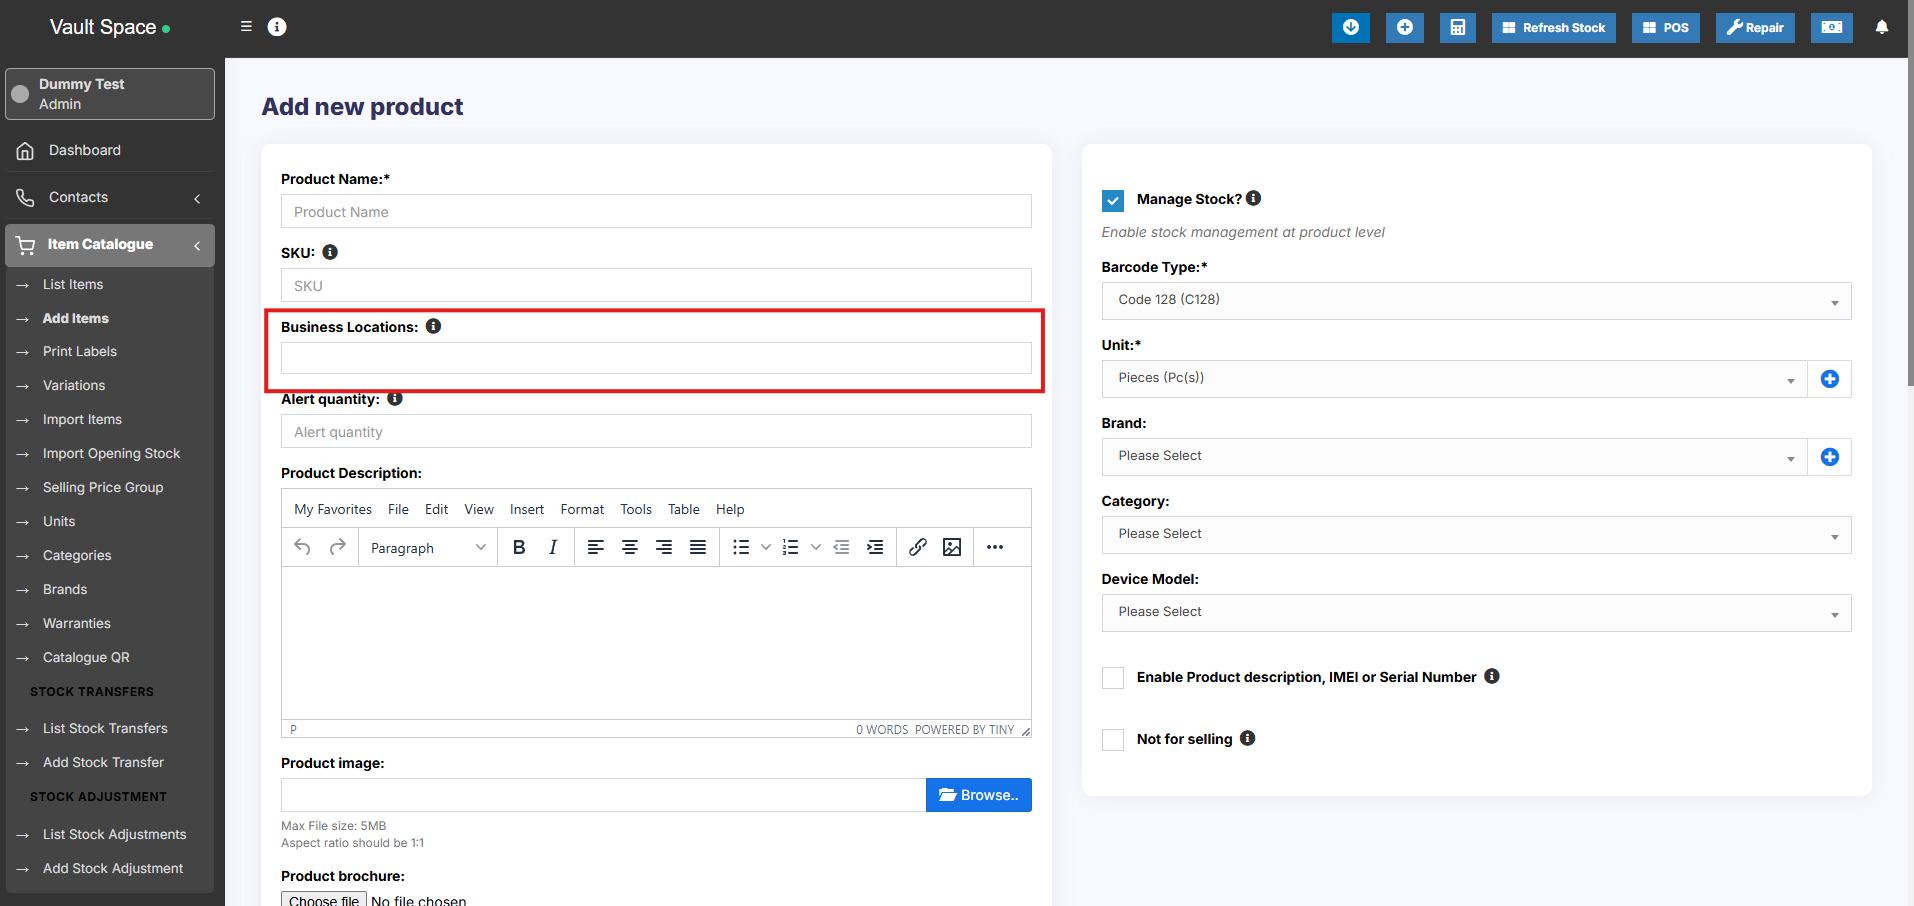Open the Format menu in editor
Screen dimensions: 1914x906
tap(582, 509)
